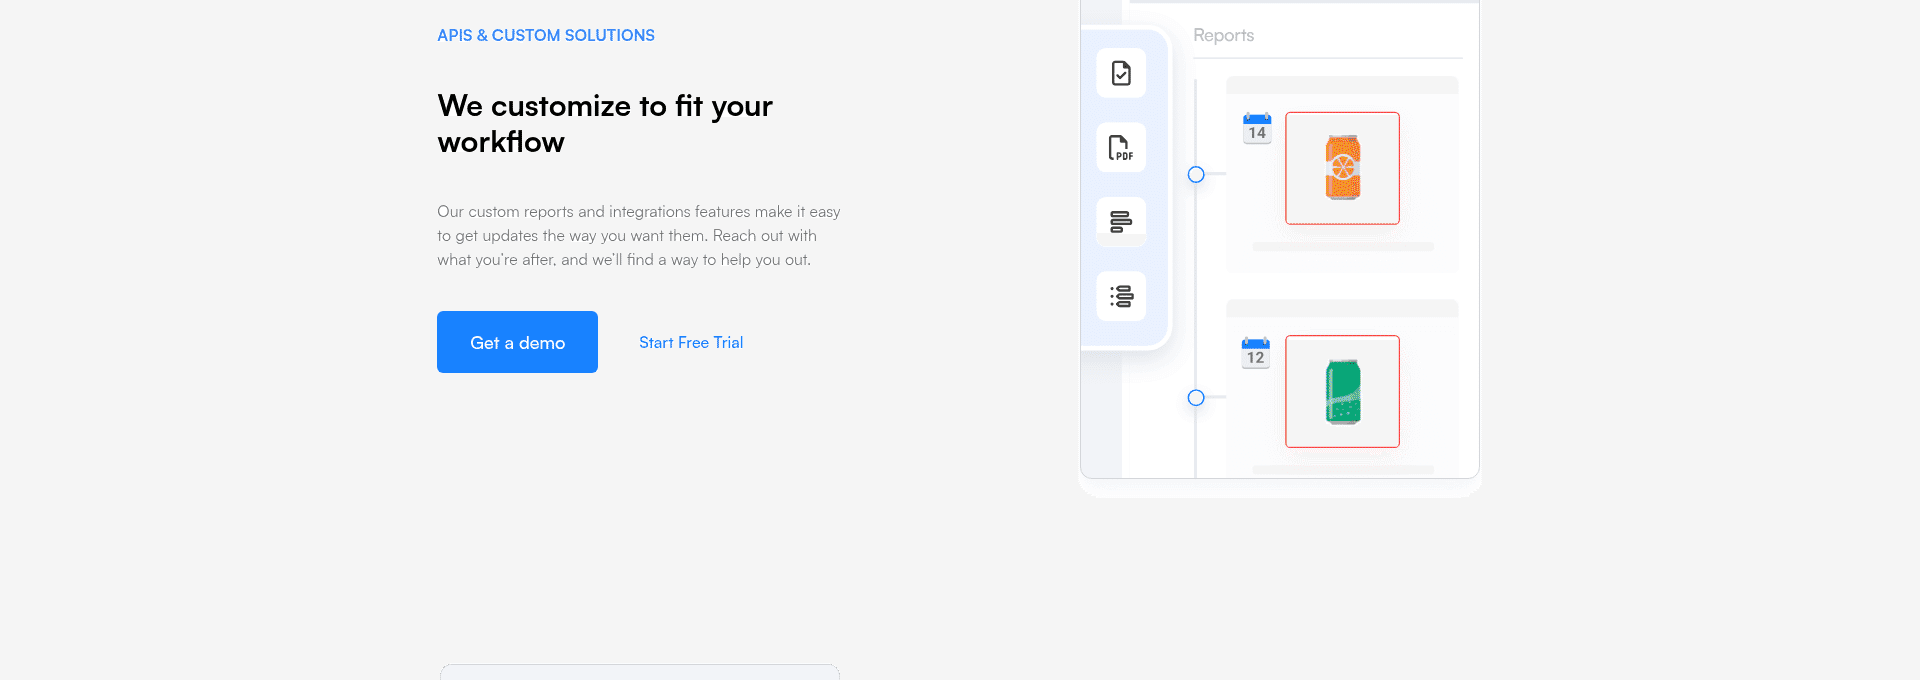Click the timeline marker beside the orange can

[x=1196, y=175]
